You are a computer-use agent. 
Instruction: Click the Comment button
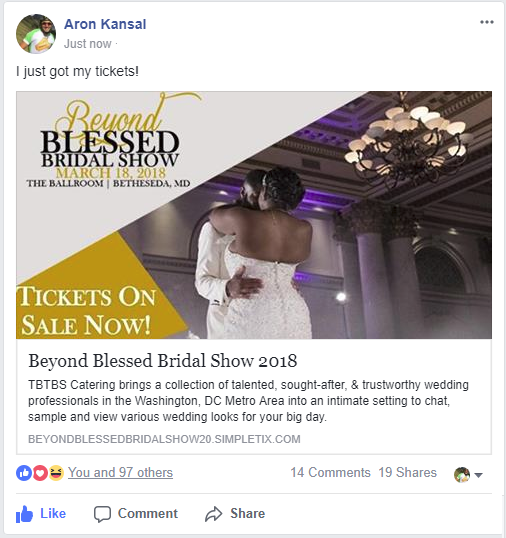[136, 514]
